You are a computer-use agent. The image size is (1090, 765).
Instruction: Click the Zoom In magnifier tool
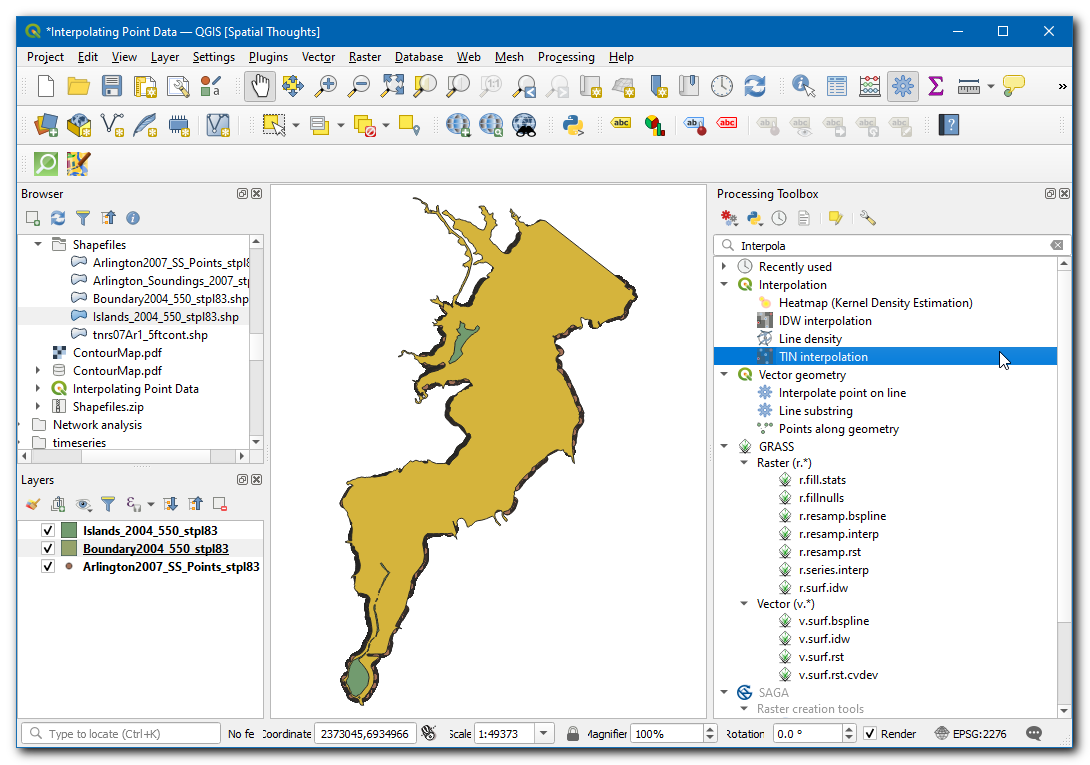click(325, 86)
